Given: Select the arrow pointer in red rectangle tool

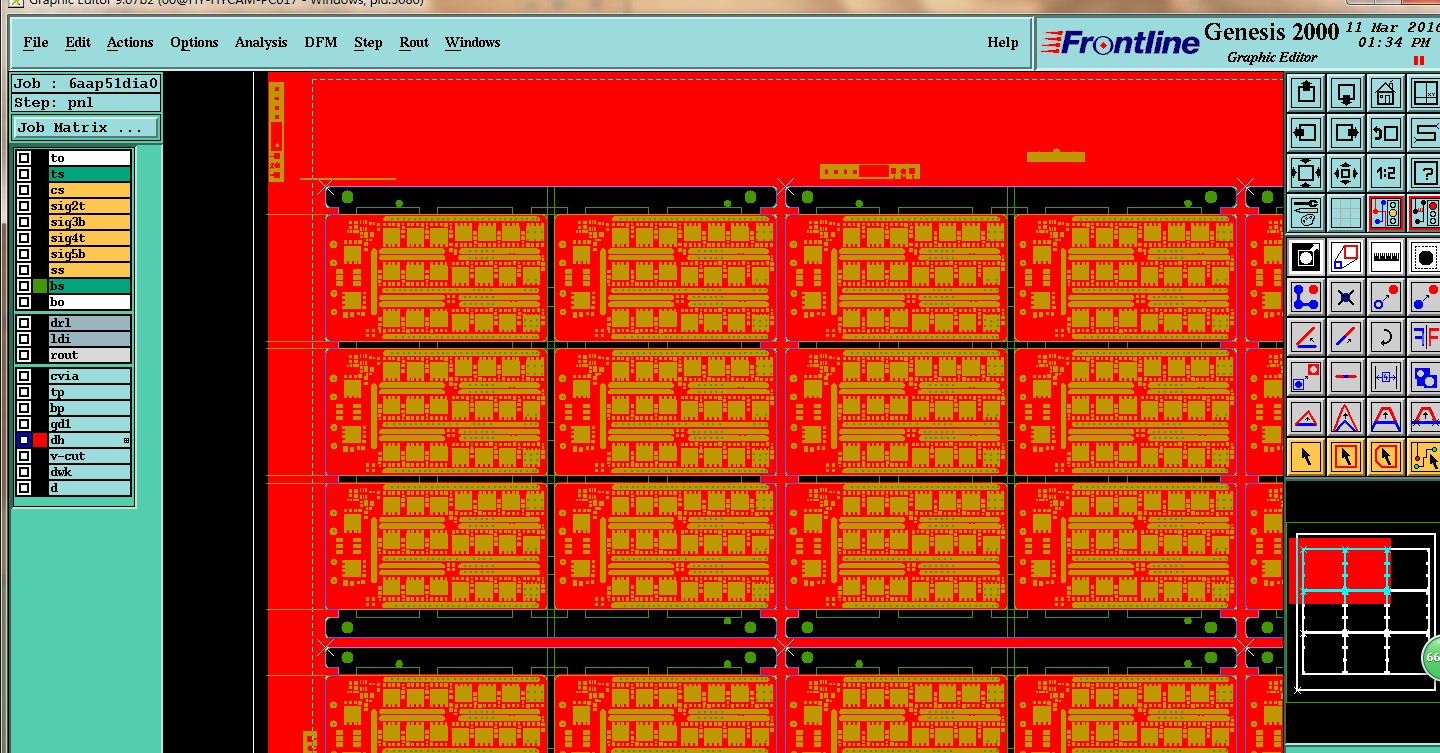Looking at the screenshot, I should [1346, 457].
